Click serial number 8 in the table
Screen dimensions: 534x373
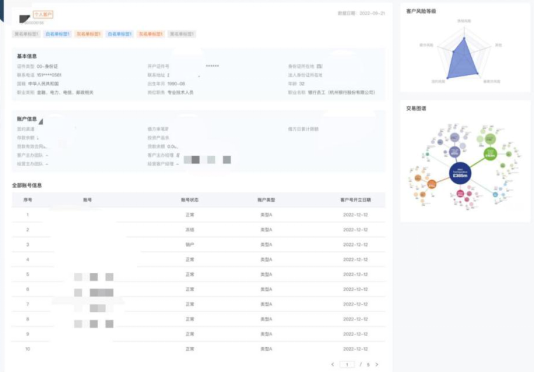pyautogui.click(x=28, y=319)
